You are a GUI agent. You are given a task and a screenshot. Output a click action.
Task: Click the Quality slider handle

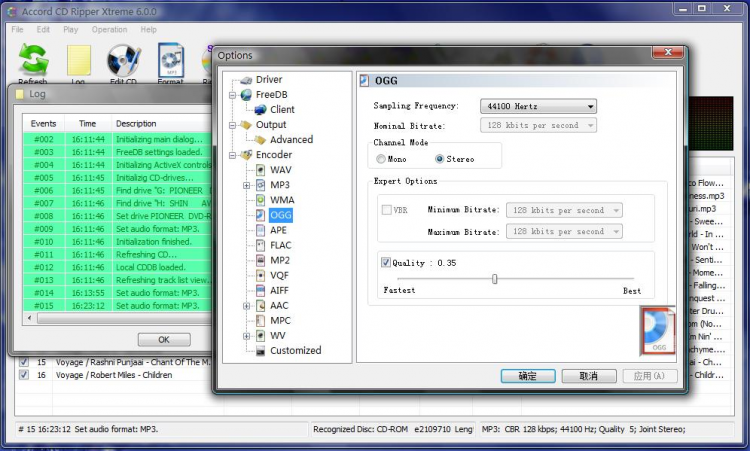click(495, 279)
